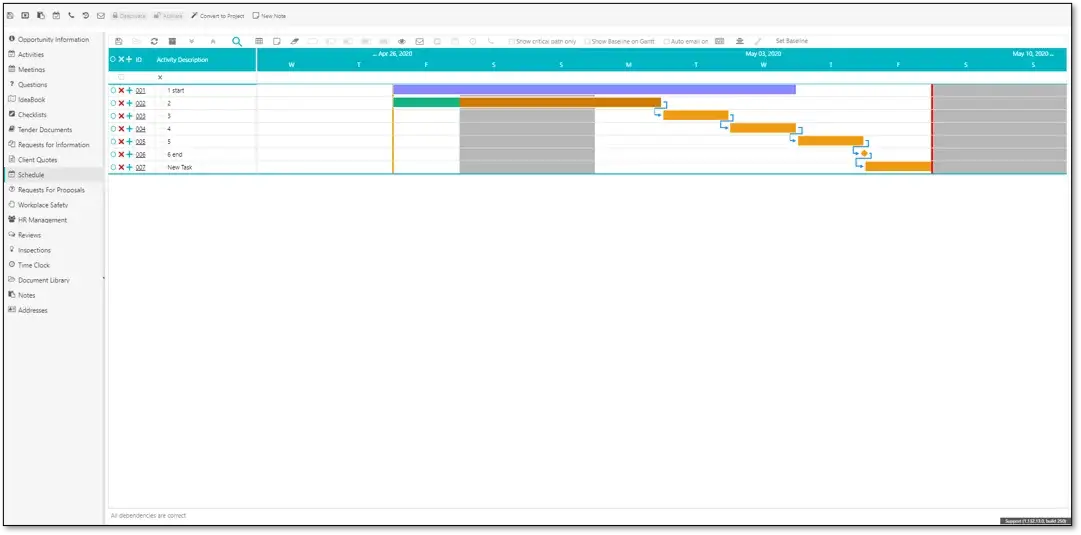Open Client Quotes in the sidebar

click(x=33, y=160)
